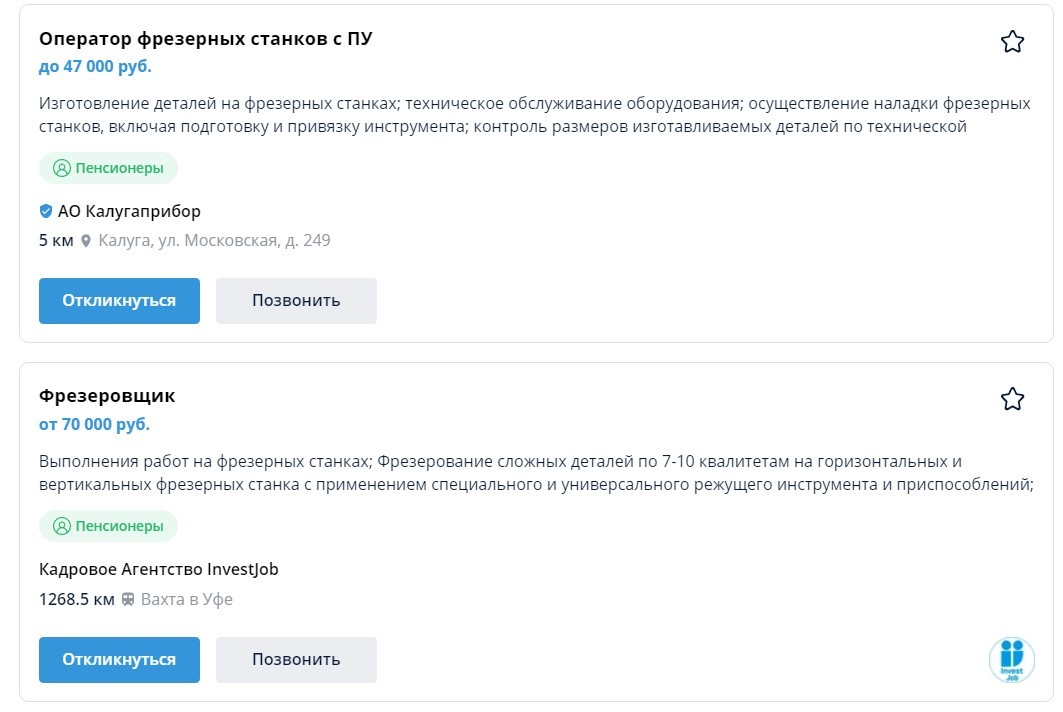Click the train icon beside Вахта в Уфе

(x=128, y=600)
